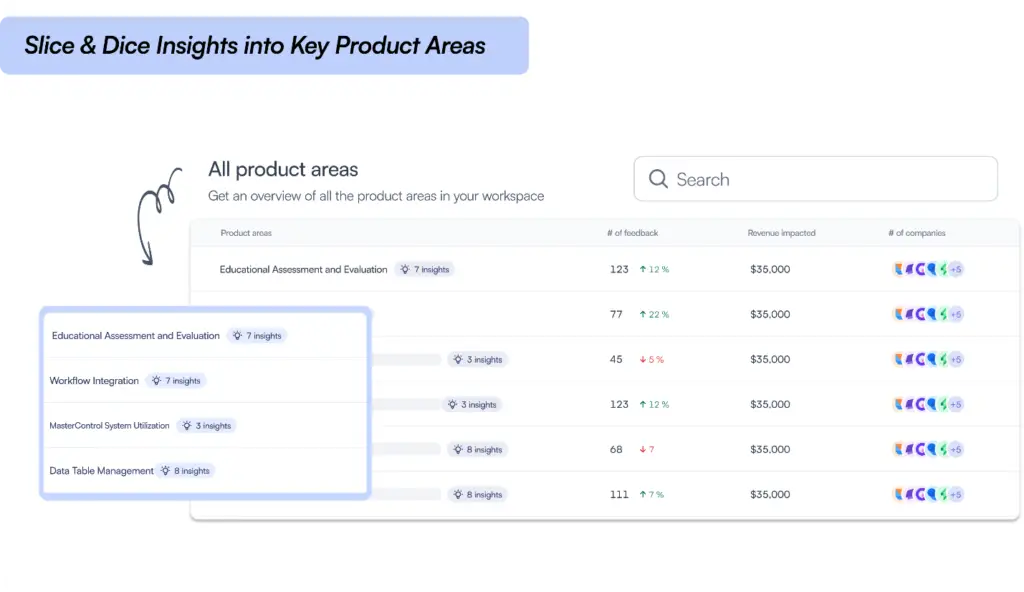Click the $35,000 revenue value in the first row
Screen dimensions: 1024x592
point(770,269)
